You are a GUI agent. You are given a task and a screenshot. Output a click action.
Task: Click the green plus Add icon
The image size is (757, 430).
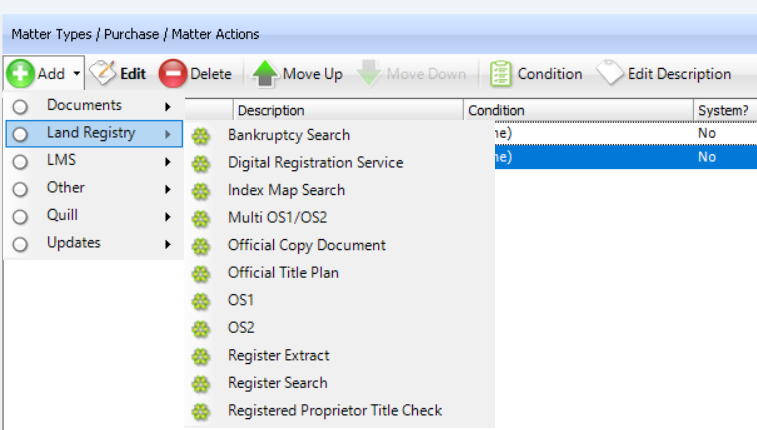coord(20,74)
